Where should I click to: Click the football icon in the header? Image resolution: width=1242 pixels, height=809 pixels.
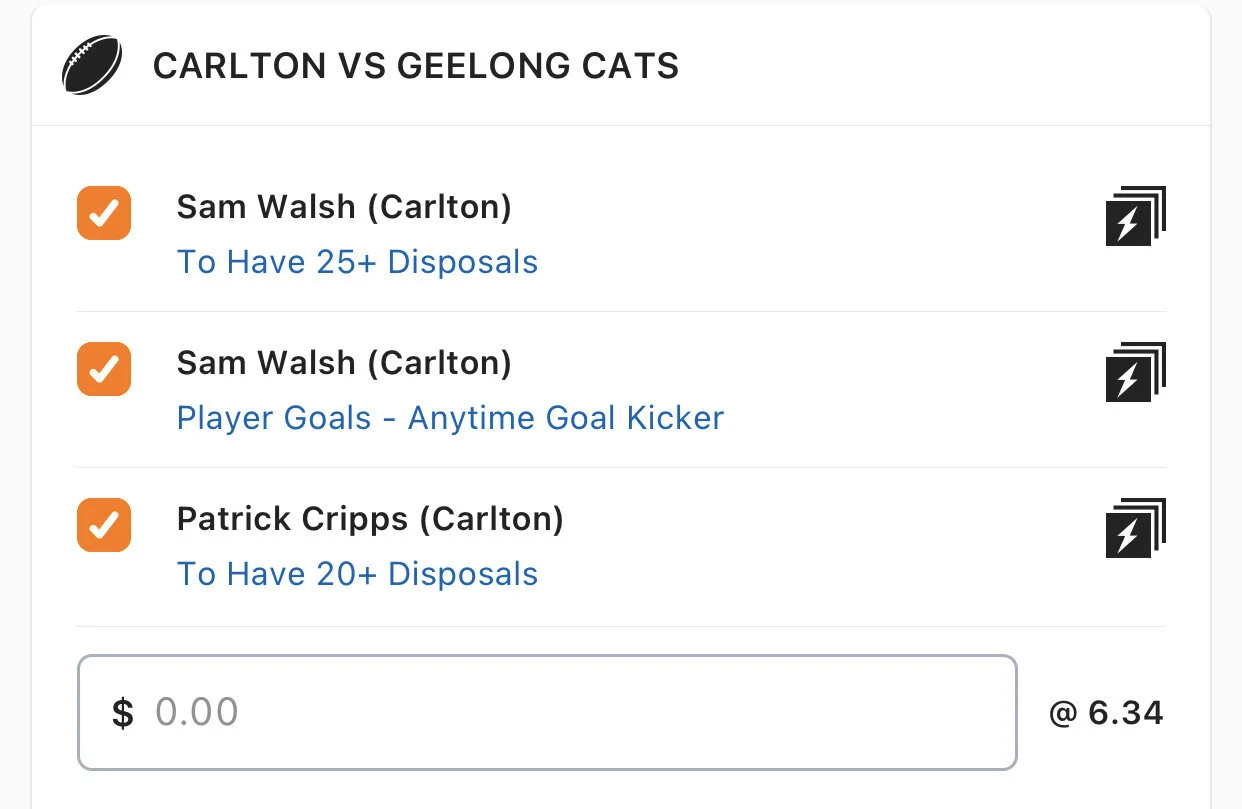click(92, 66)
